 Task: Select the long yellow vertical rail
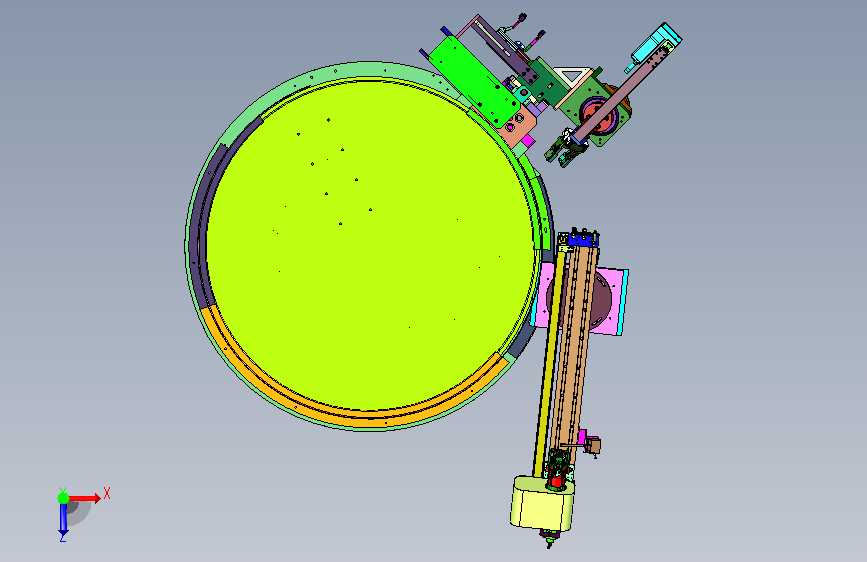pos(550,362)
